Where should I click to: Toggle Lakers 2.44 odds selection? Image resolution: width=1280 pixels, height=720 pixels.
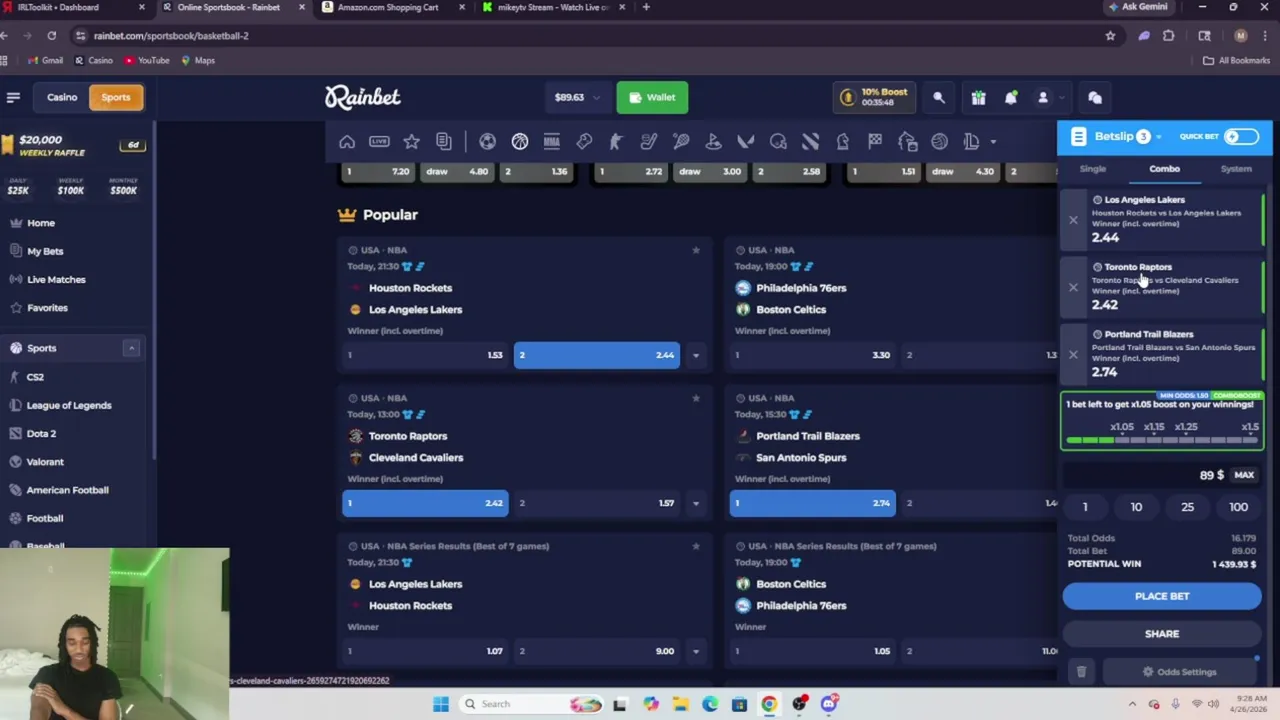pos(597,355)
